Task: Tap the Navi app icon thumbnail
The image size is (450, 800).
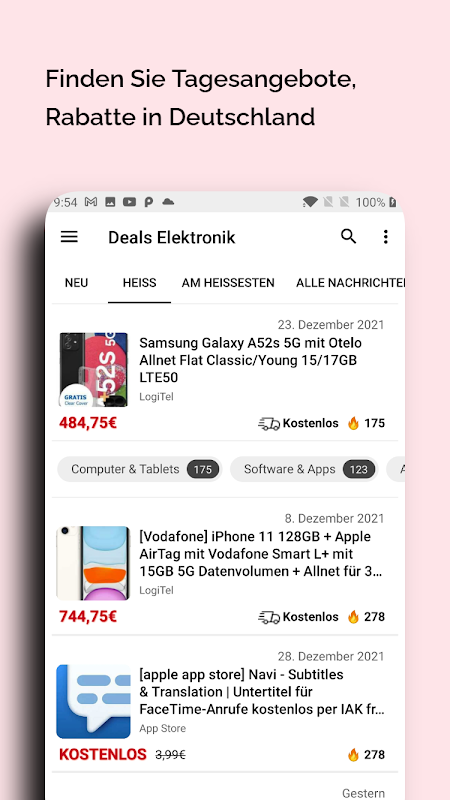Action: pyautogui.click(x=93, y=702)
